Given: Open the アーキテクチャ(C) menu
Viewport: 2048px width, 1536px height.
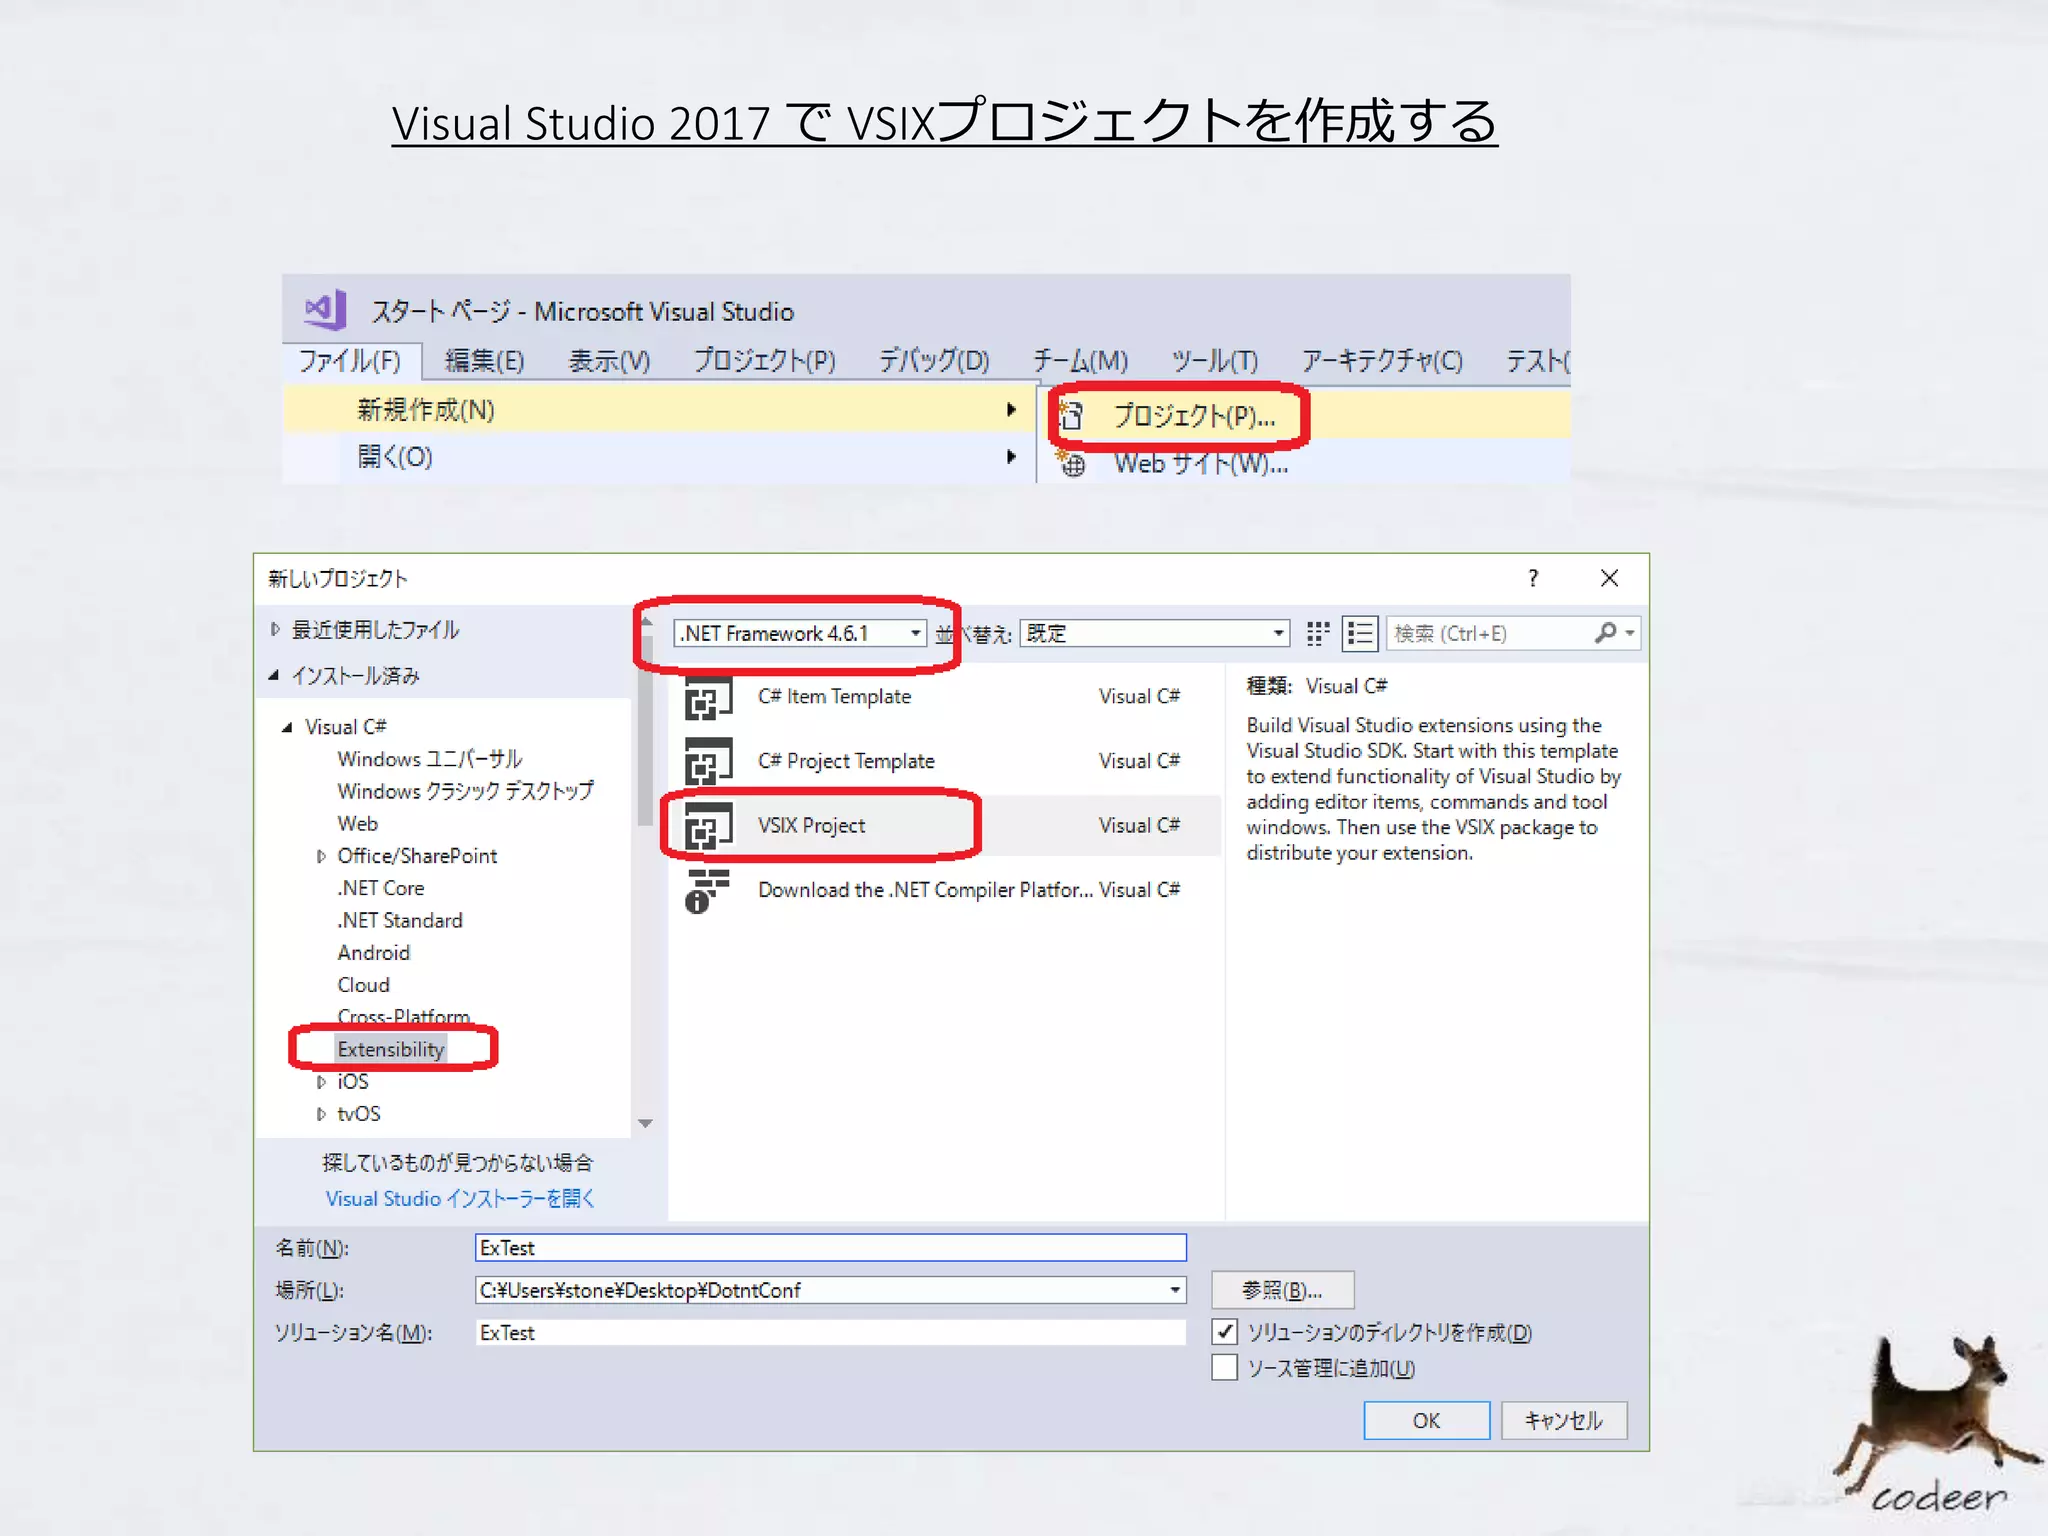Looking at the screenshot, I should point(1382,361).
